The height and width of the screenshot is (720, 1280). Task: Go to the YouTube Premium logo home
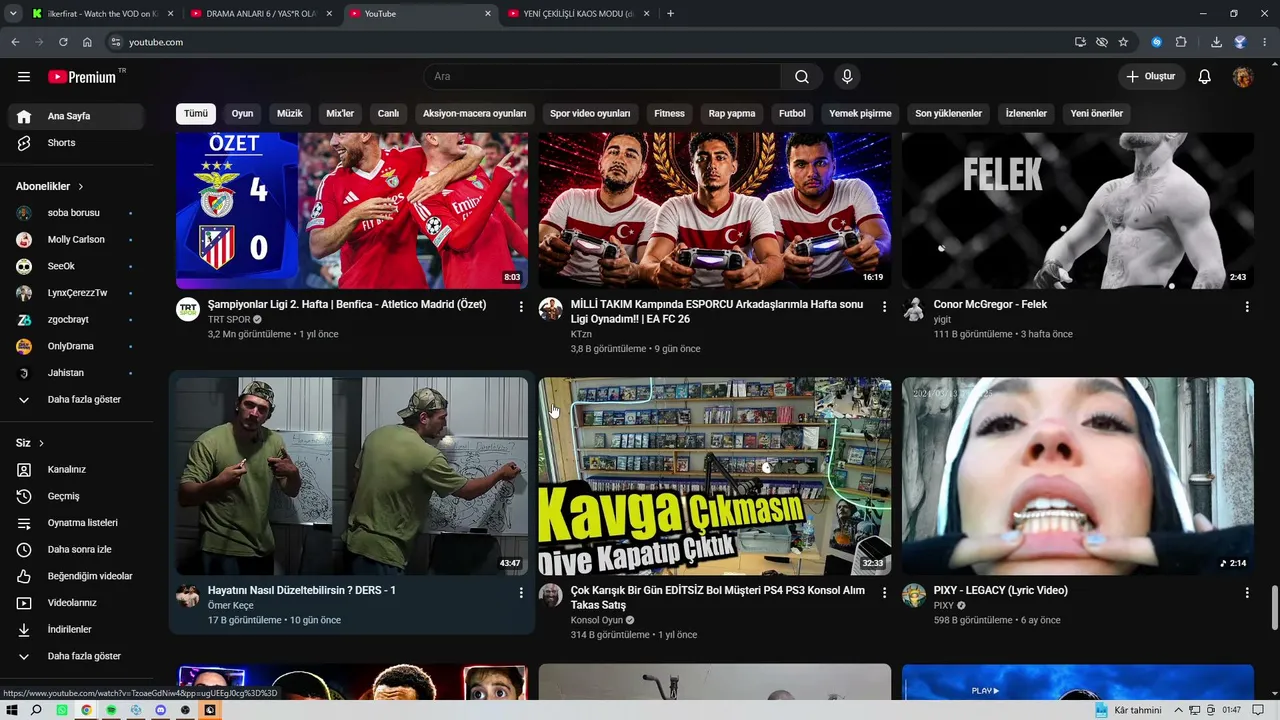(82, 77)
